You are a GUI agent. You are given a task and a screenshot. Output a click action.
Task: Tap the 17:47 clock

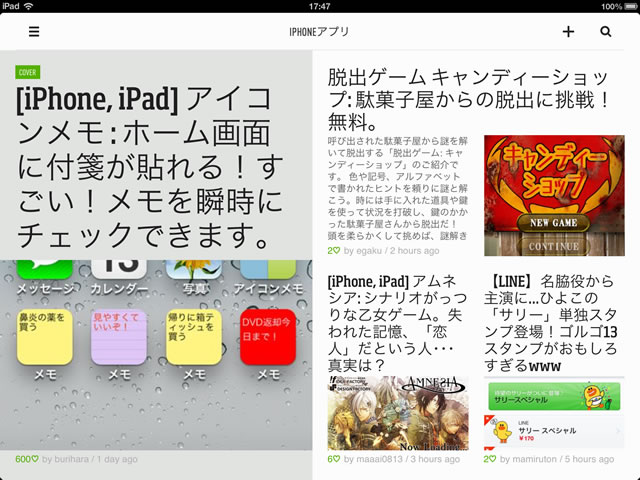[x=319, y=6]
